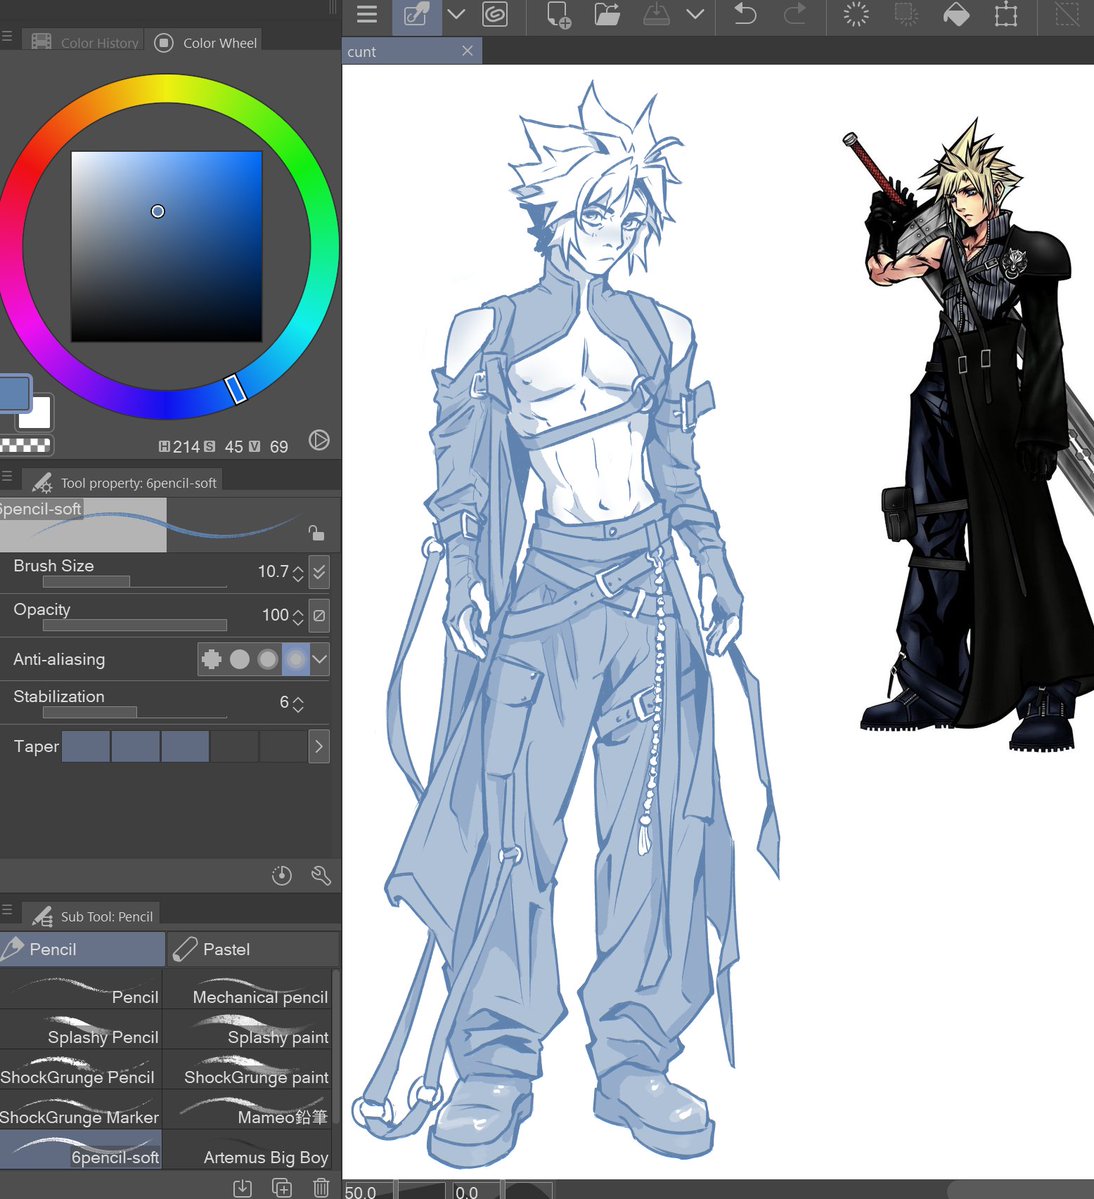This screenshot has width=1094, height=1199.
Task: Duplicate the selected sub tool
Action: [282, 1188]
